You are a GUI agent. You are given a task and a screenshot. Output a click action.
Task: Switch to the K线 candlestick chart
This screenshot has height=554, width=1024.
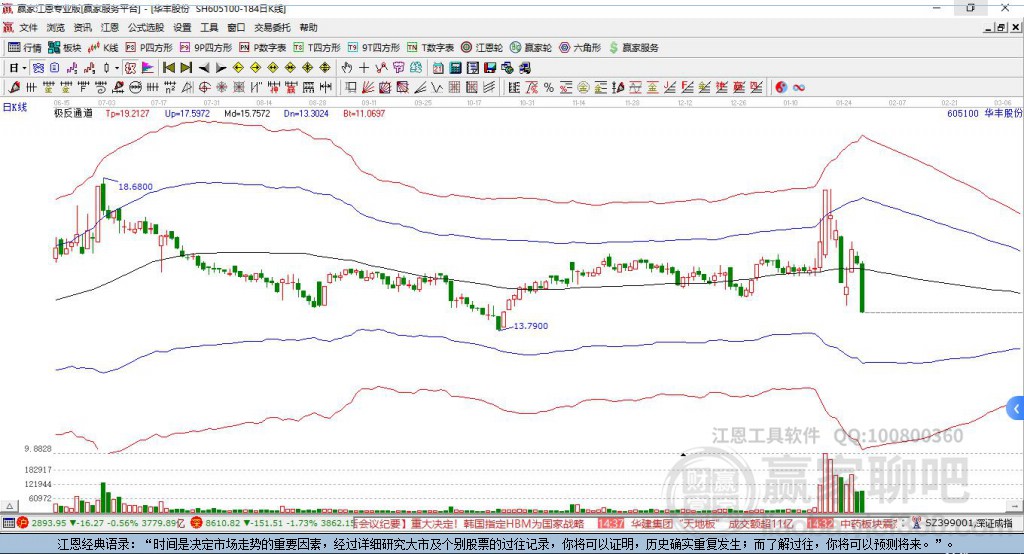tap(104, 47)
